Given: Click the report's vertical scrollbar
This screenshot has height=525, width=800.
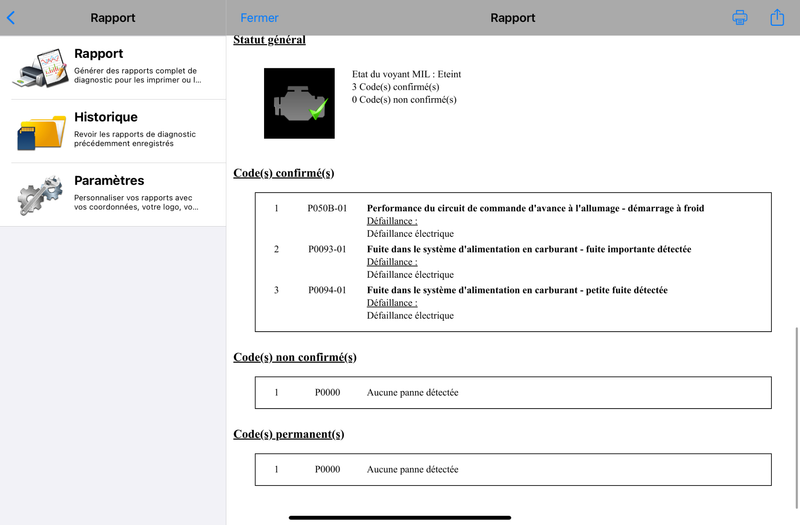Looking at the screenshot, I should pyautogui.click(x=796, y=417).
